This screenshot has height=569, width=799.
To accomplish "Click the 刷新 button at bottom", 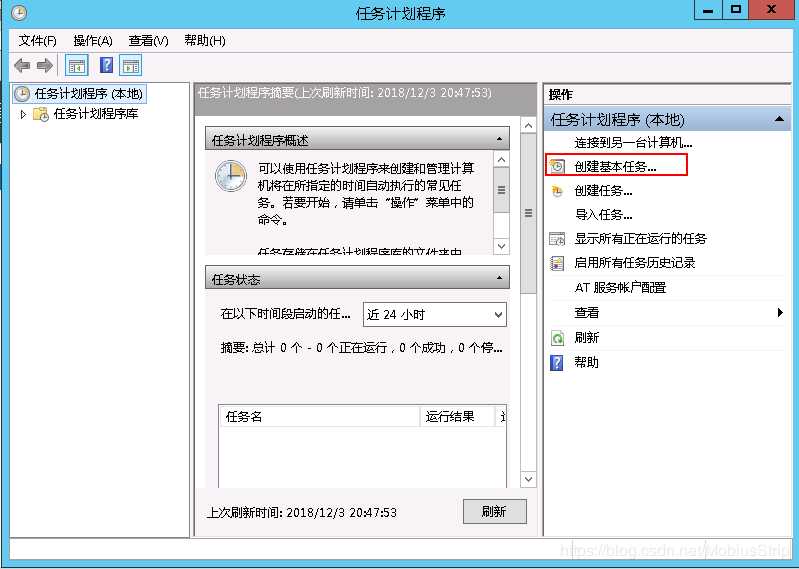I will pyautogui.click(x=494, y=511).
